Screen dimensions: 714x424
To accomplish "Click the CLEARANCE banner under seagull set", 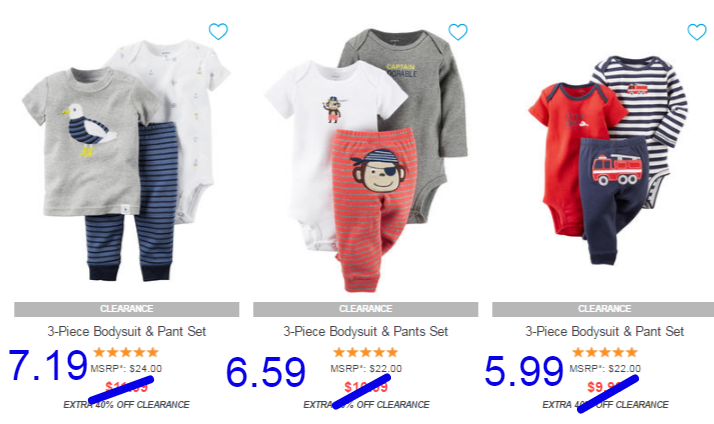I will pyautogui.click(x=127, y=309).
